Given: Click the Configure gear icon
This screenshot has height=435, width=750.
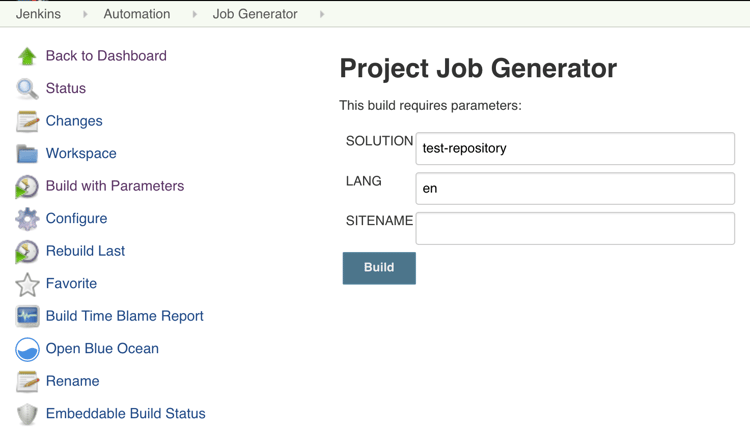Looking at the screenshot, I should (x=27, y=219).
